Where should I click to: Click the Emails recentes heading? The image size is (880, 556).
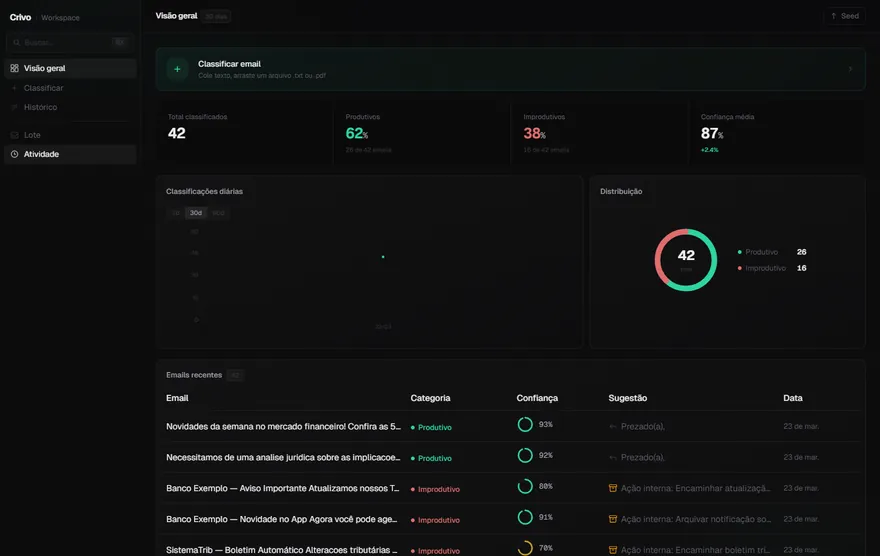(194, 375)
